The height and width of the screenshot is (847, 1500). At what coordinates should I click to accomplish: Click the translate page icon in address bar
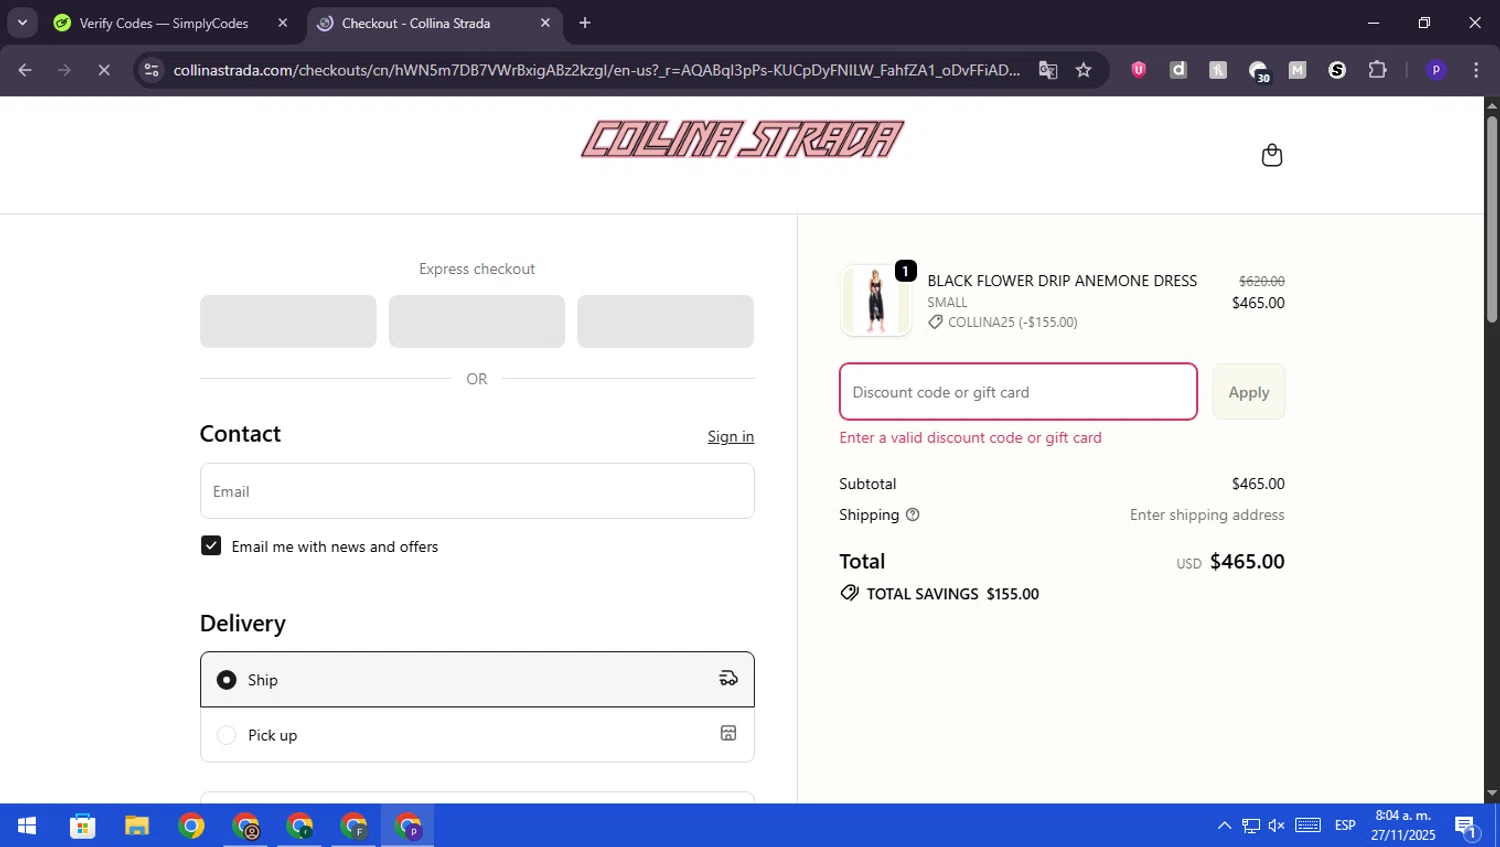(1048, 70)
